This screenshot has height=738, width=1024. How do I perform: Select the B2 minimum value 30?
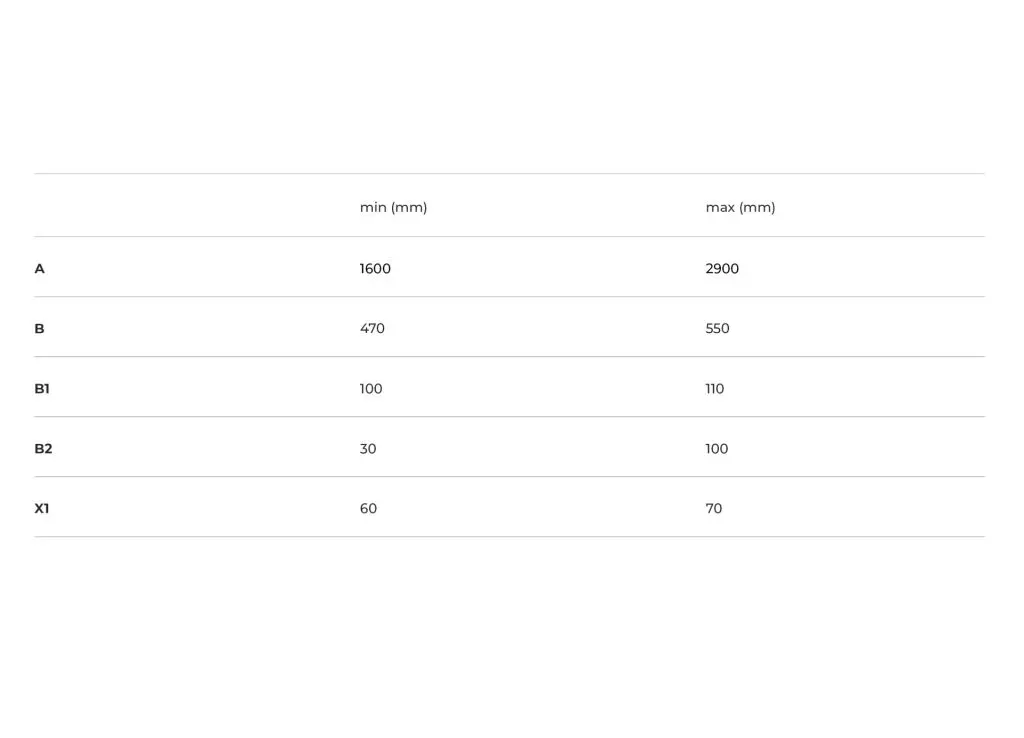pos(368,449)
